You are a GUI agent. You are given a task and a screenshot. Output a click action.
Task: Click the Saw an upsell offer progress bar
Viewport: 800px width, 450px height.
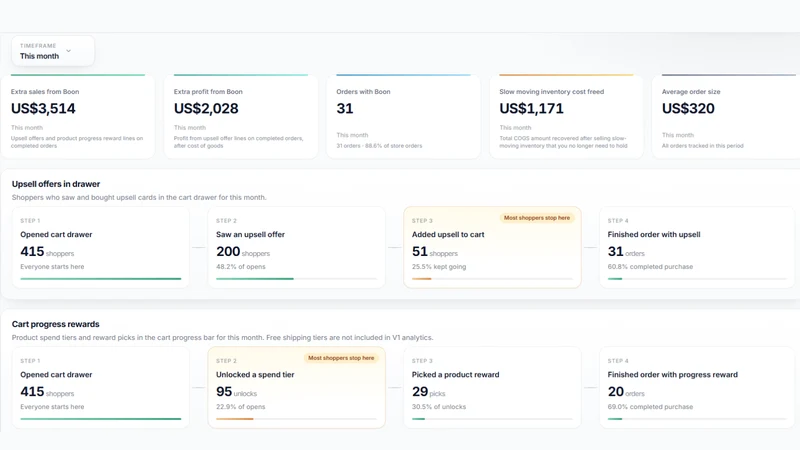(296, 279)
